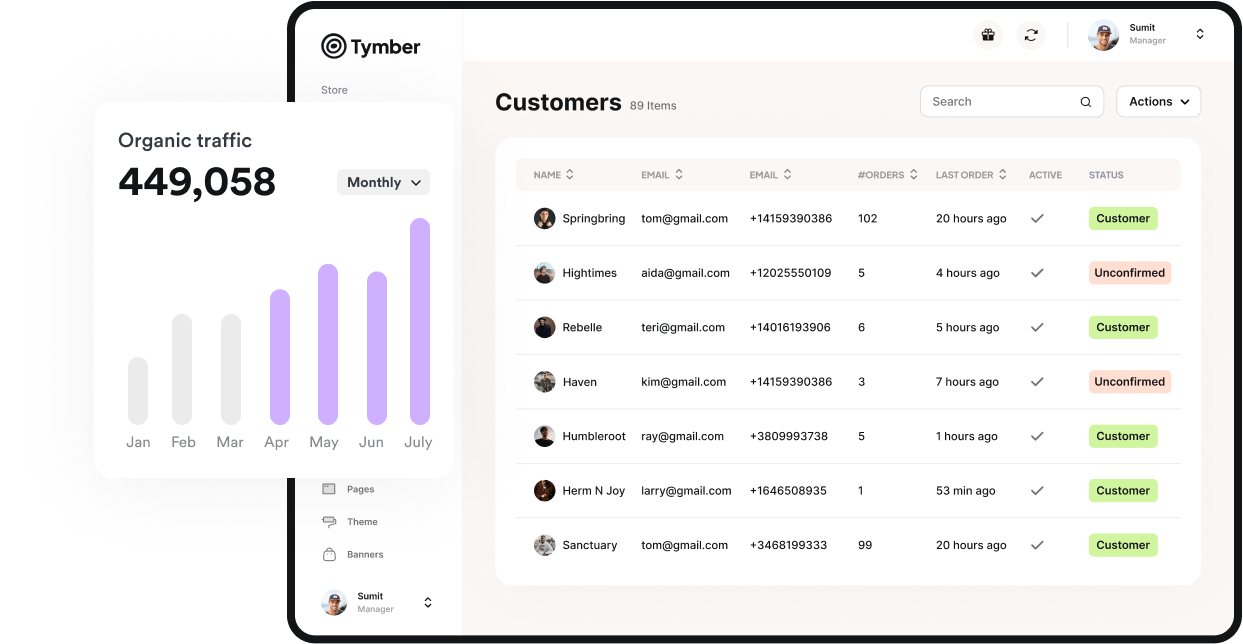Click the sync/refresh icon in the top bar
1243x644 pixels.
(1031, 35)
